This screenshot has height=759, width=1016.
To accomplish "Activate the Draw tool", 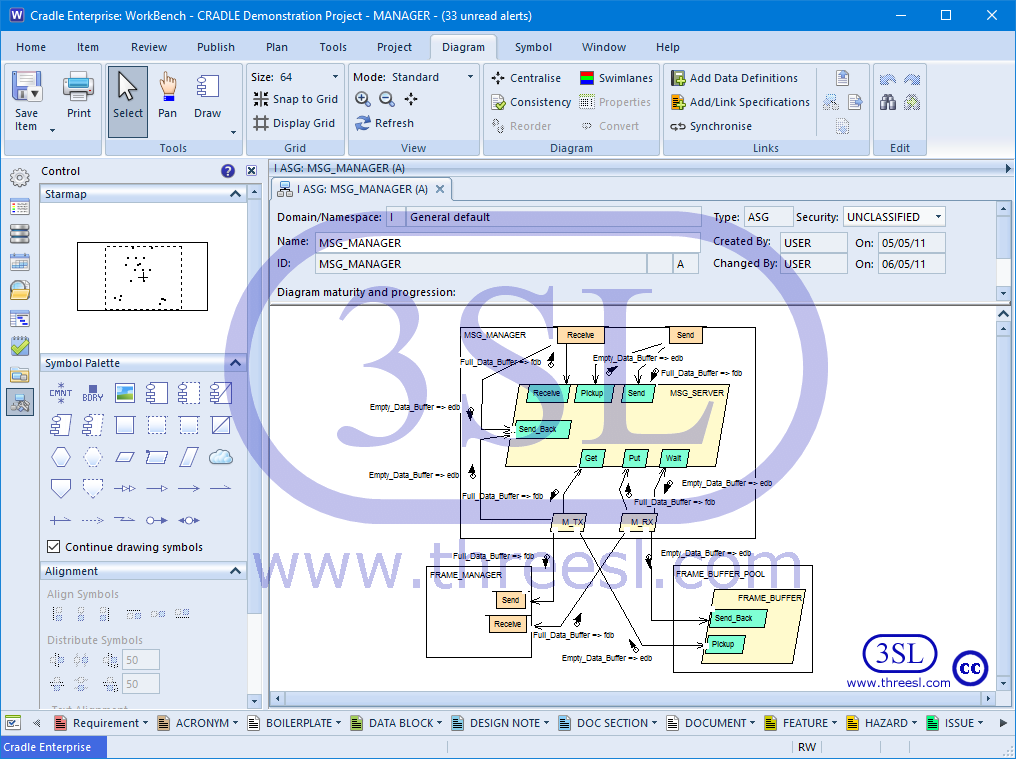I will point(208,95).
